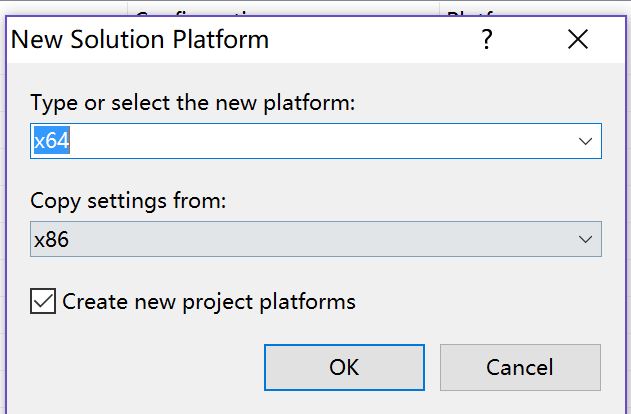Click empty space inside the new platform field
Image resolution: width=631 pixels, height=414 pixels.
pos(300,142)
